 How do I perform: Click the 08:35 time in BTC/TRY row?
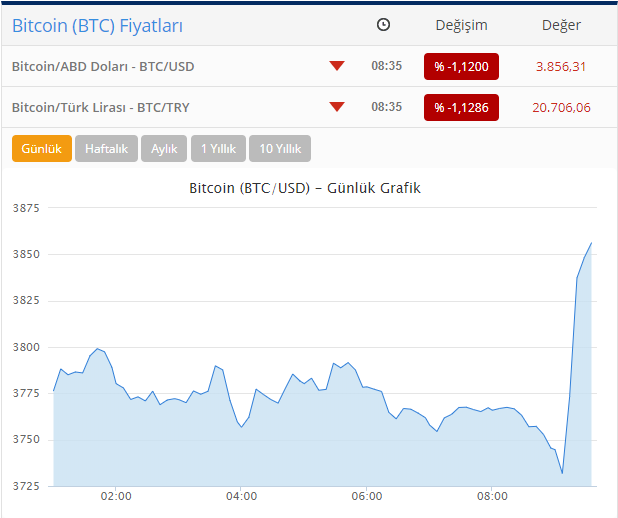point(387,107)
